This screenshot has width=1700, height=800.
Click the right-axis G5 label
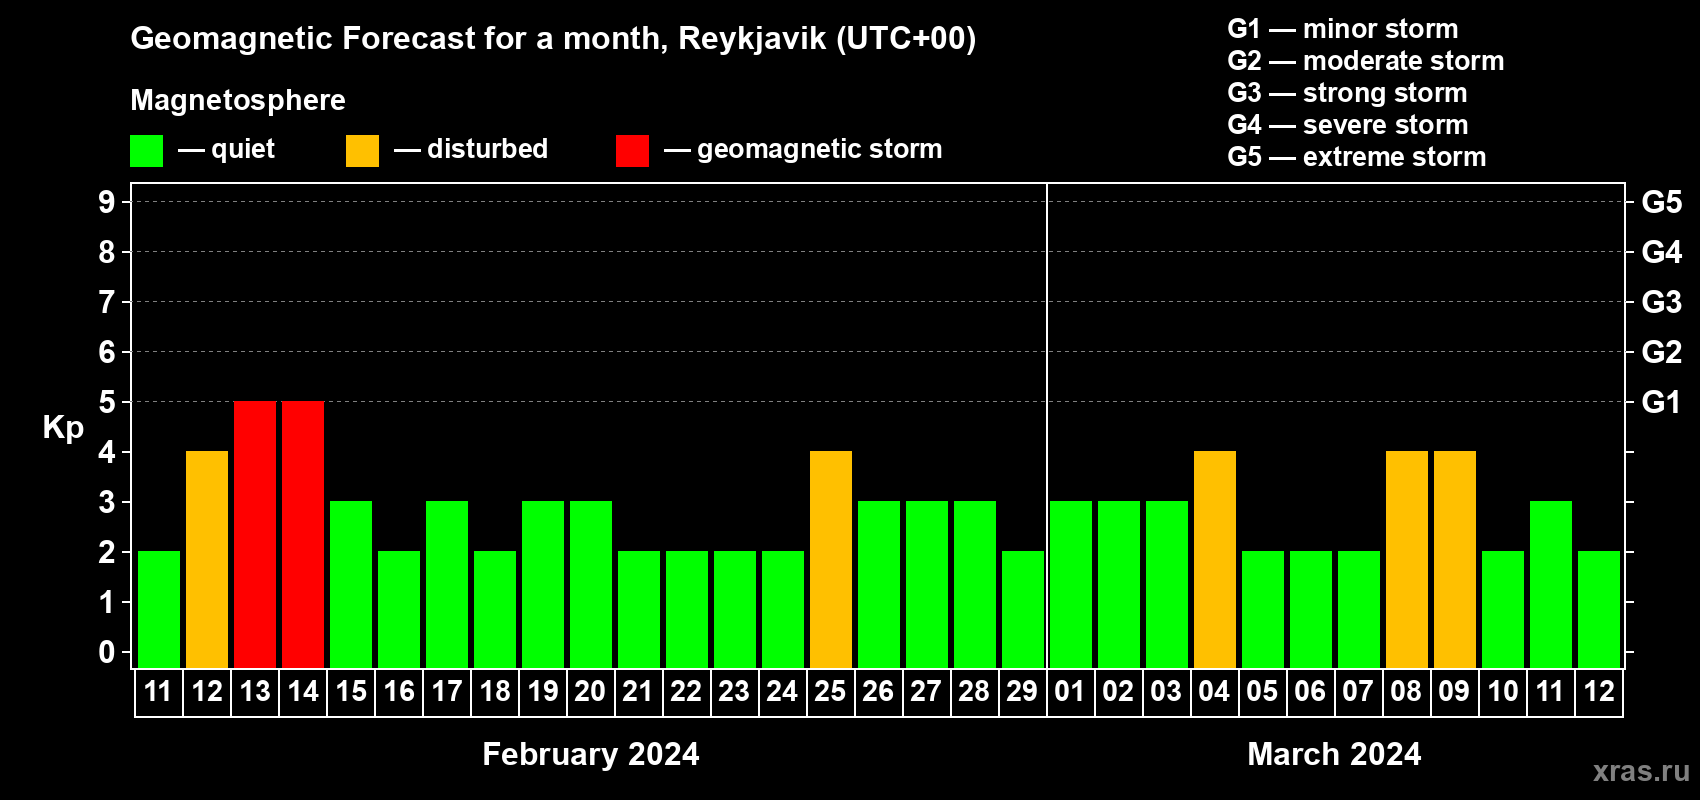coord(1662,202)
